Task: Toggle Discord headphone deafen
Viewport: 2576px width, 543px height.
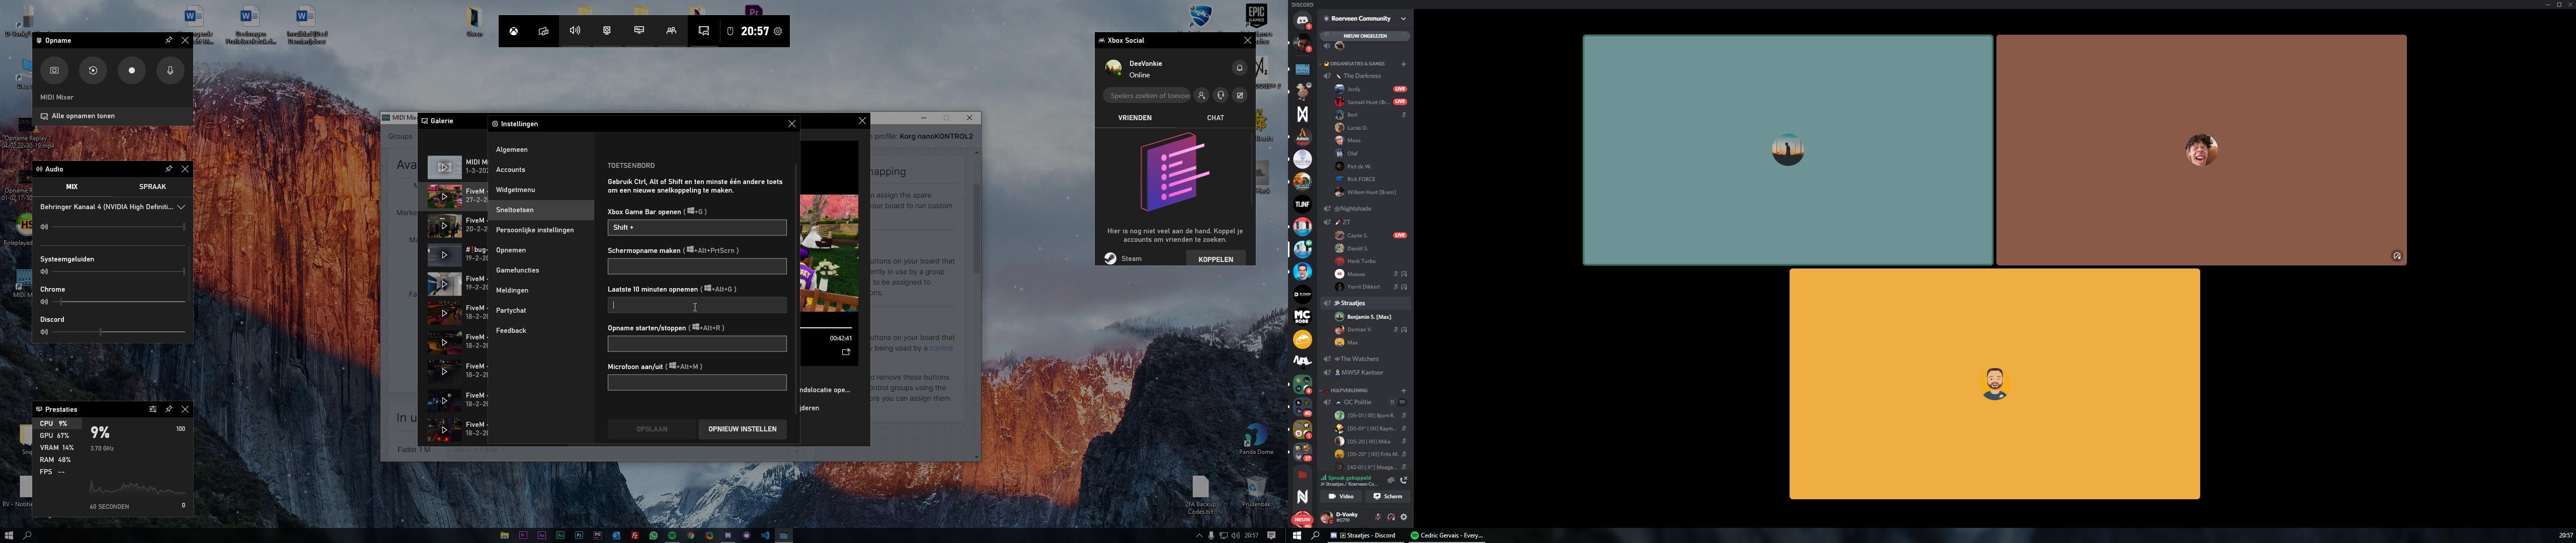Action: click(1391, 517)
